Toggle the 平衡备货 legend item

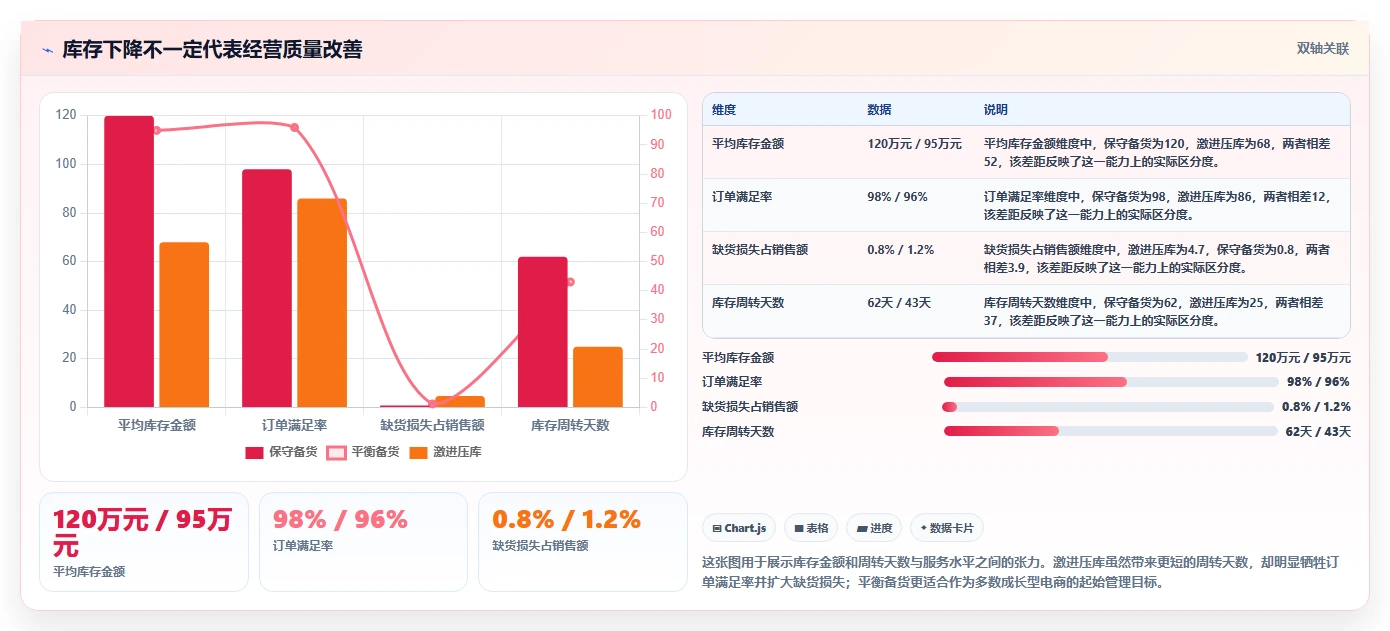[364, 452]
